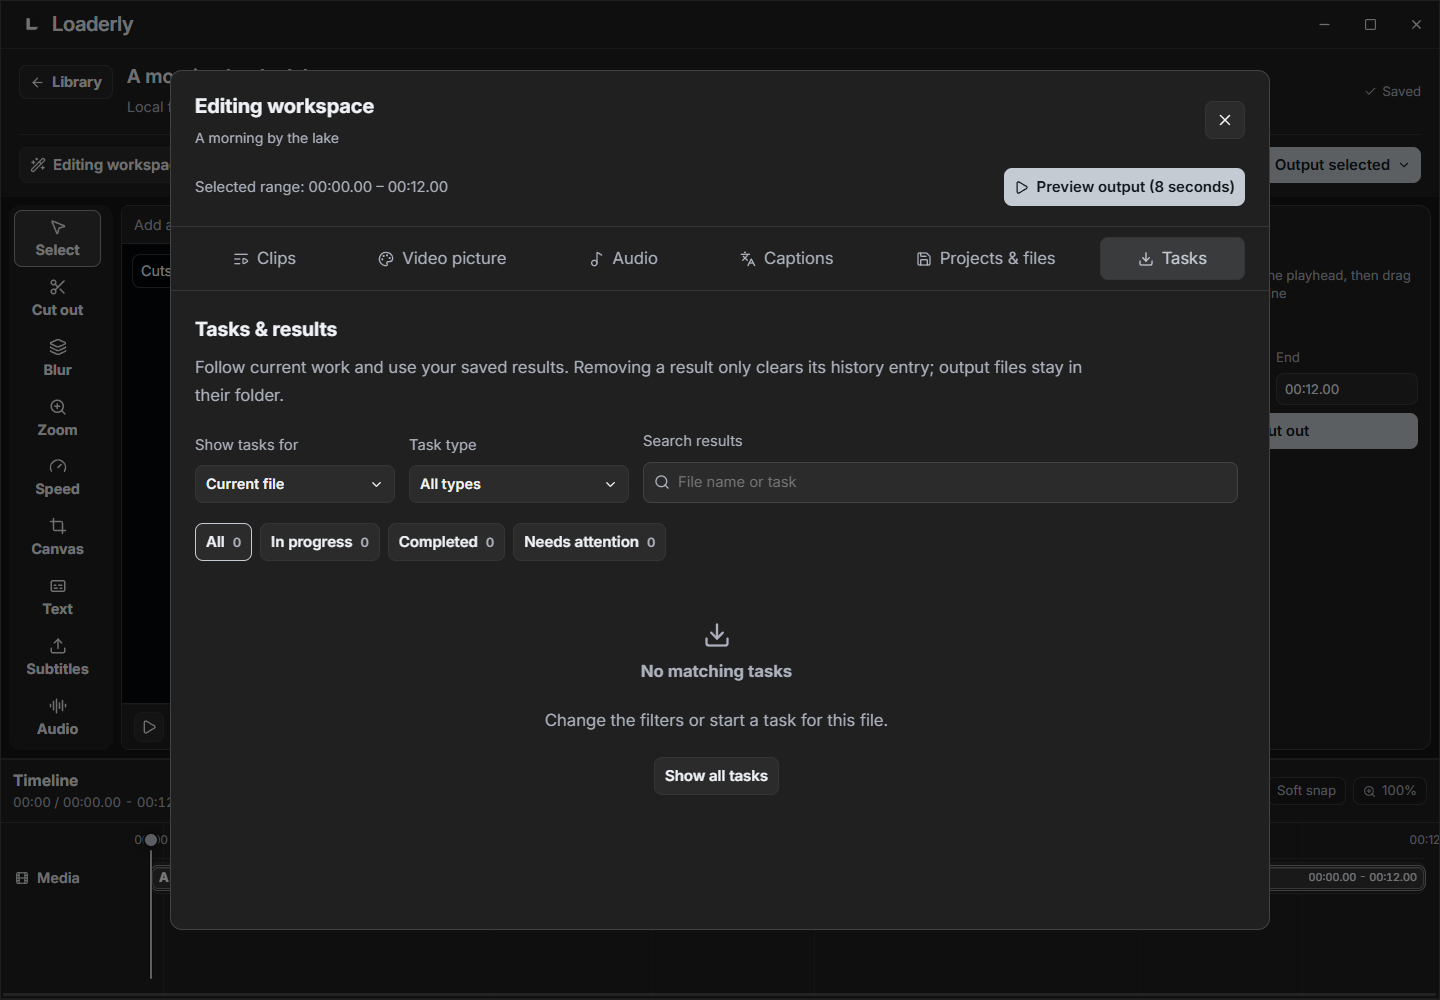Close the Editing workspace dialog
This screenshot has width=1440, height=1000.
click(x=1224, y=120)
